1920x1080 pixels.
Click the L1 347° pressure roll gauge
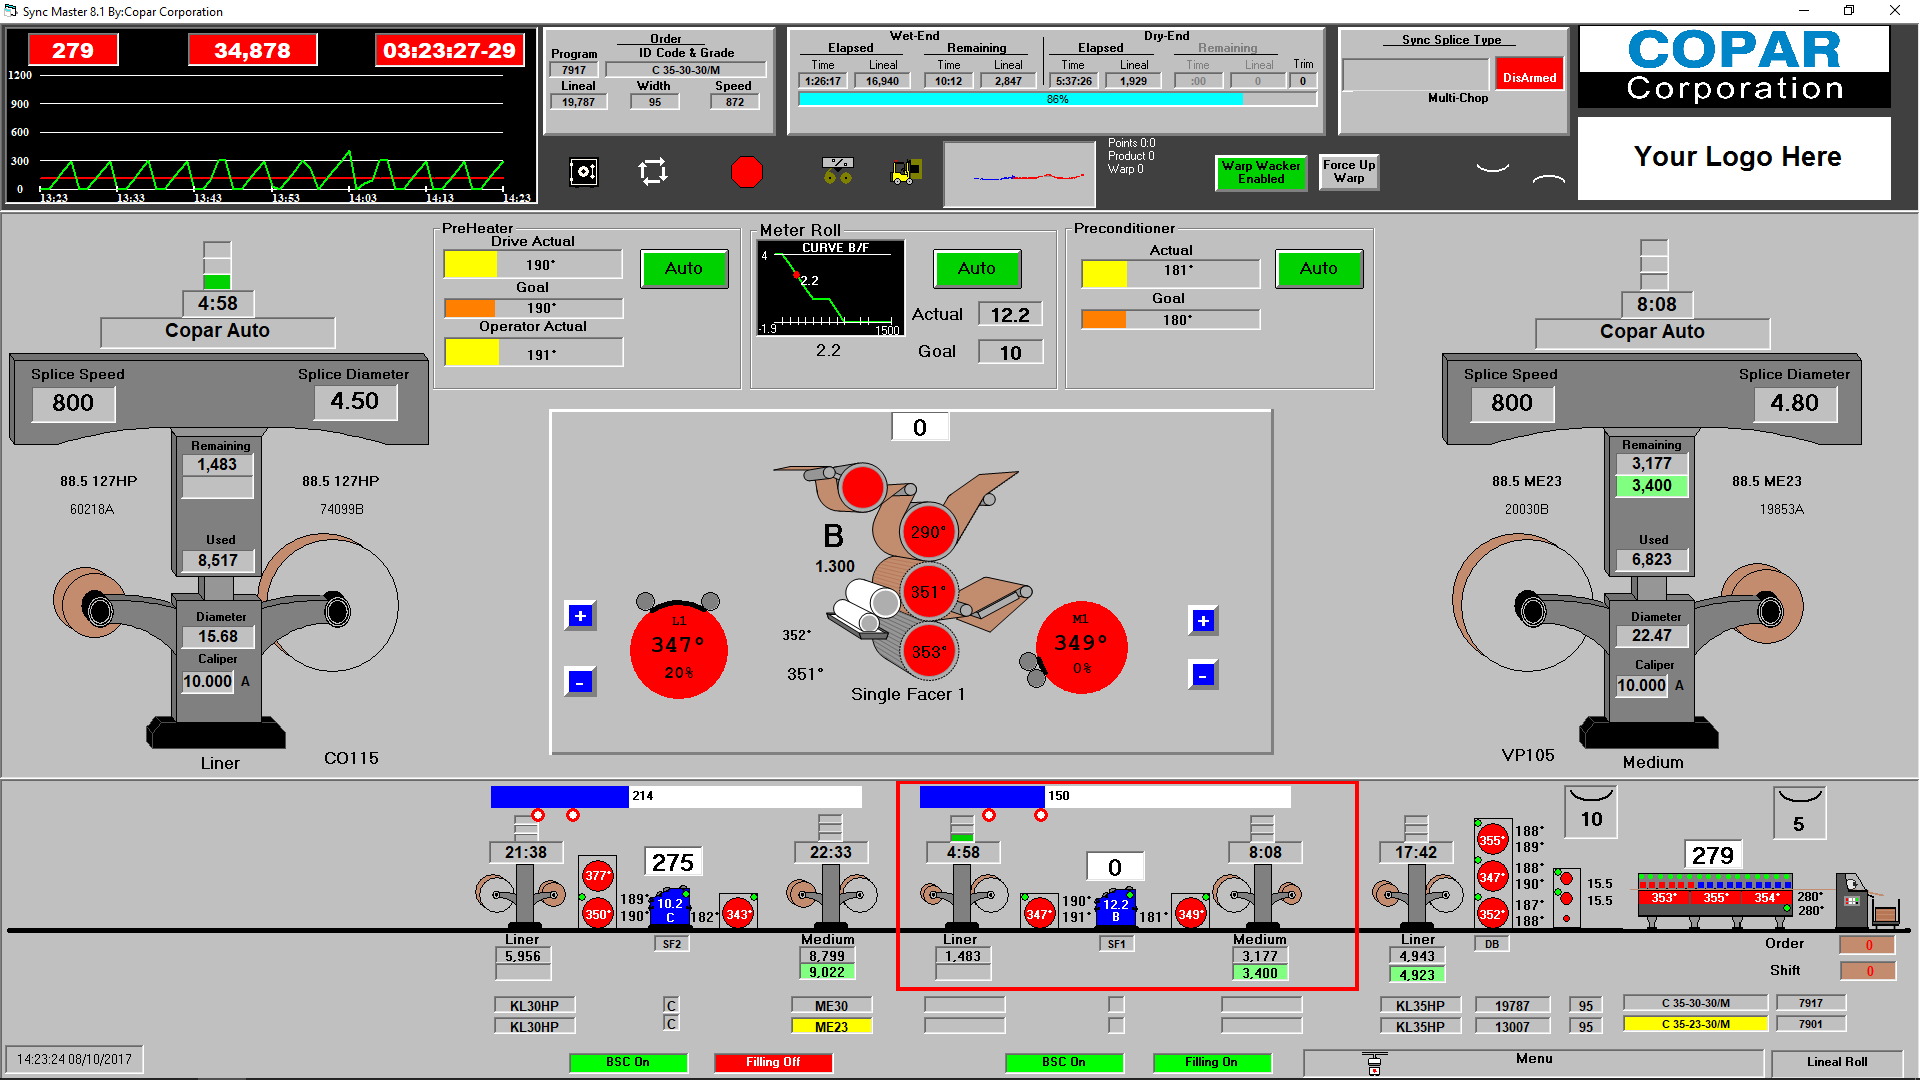pyautogui.click(x=678, y=650)
